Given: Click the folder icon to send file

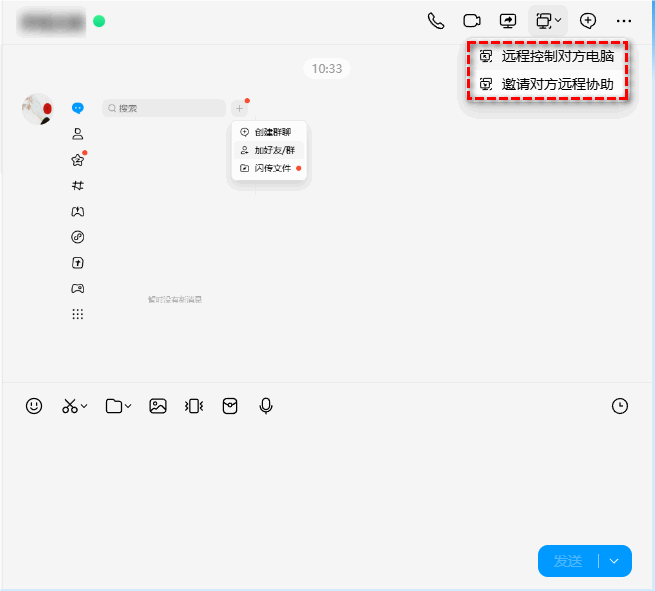Looking at the screenshot, I should click(x=114, y=406).
